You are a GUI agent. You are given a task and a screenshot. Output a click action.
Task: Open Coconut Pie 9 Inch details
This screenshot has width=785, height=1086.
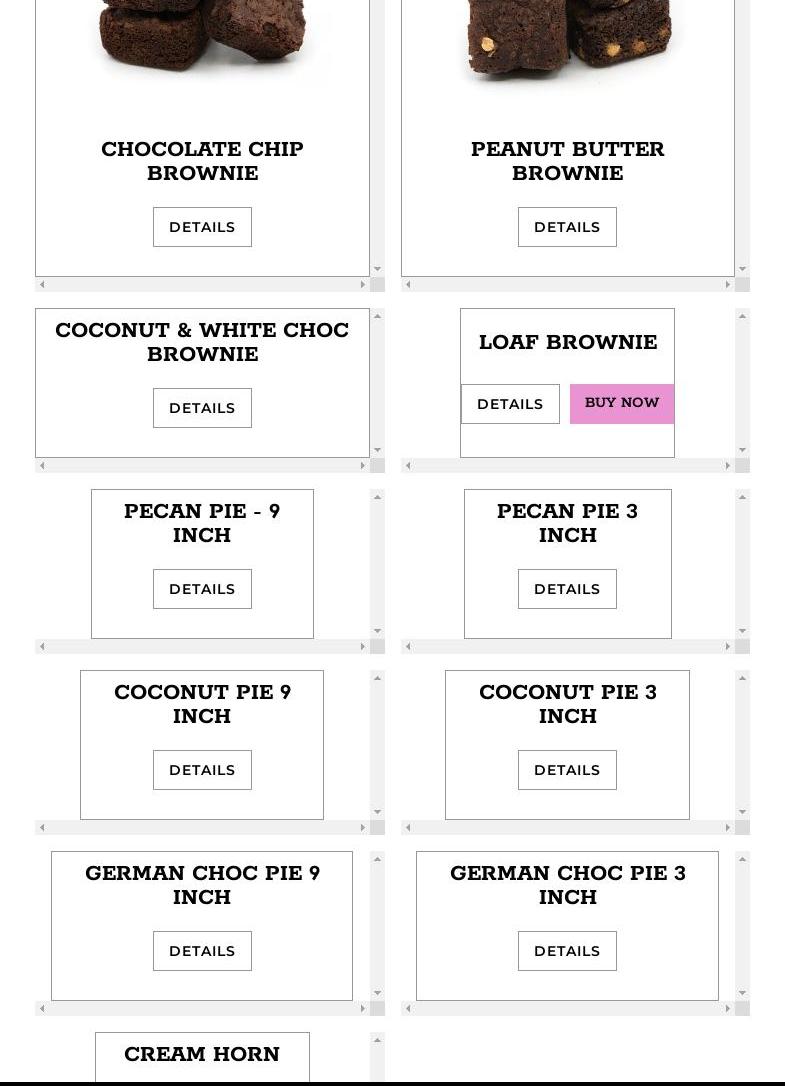pos(202,770)
